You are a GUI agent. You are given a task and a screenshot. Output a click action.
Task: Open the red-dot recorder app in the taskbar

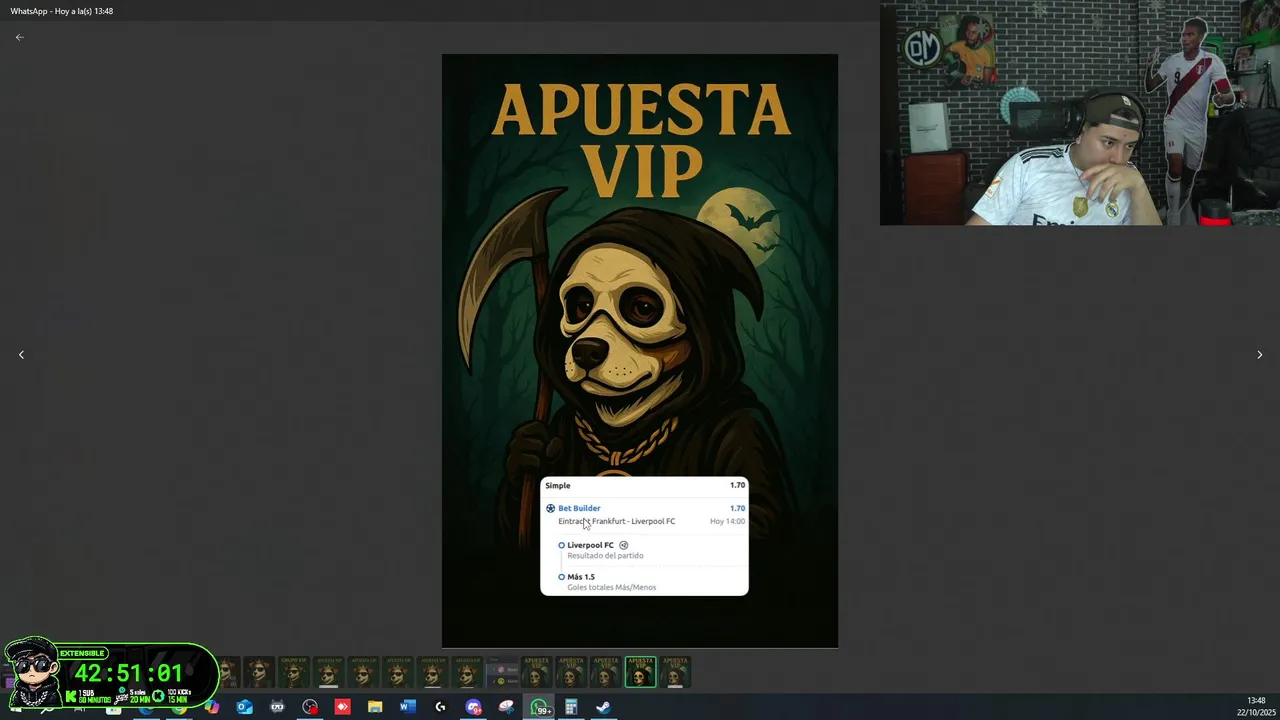310,707
